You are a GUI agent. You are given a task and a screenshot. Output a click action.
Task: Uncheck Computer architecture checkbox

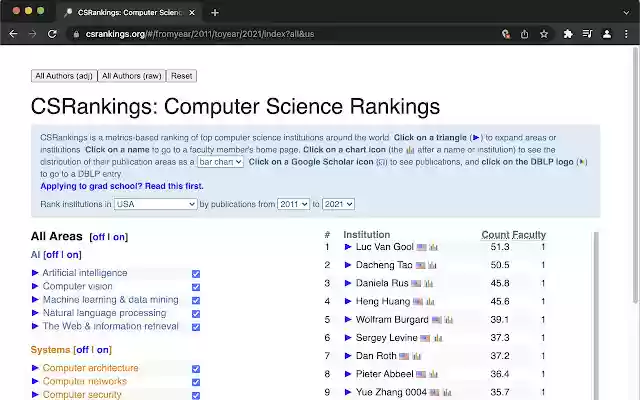(x=196, y=369)
